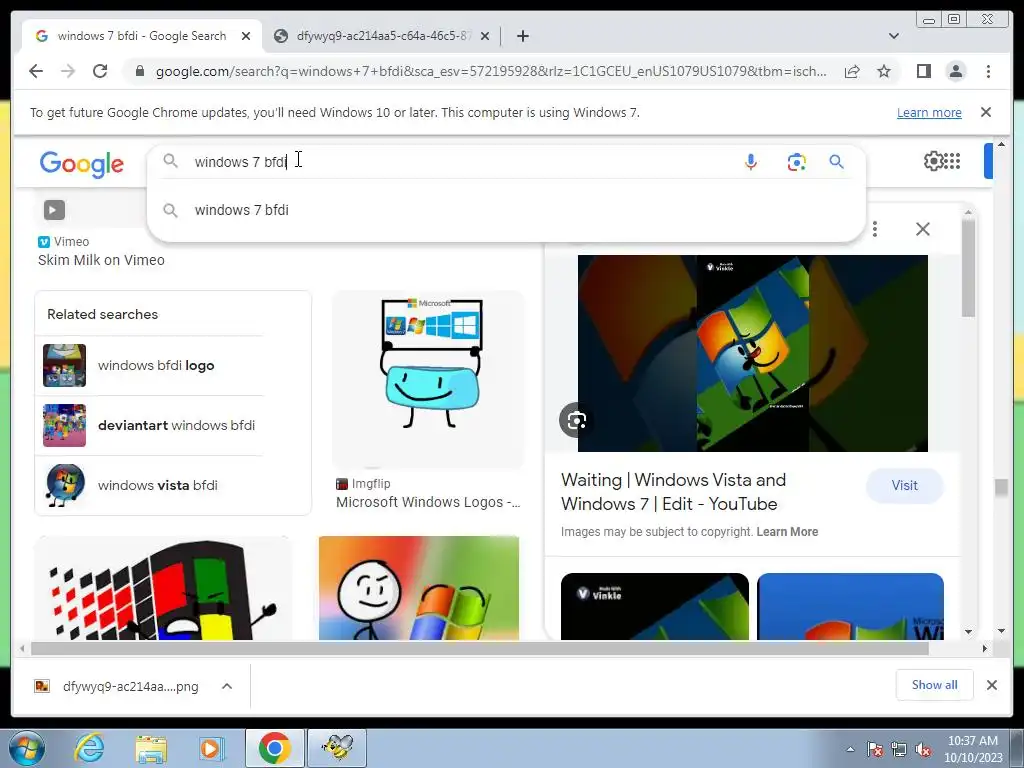Screen dimensions: 1024x768
Task: Open Action Center flag icon
Action: click(875, 750)
